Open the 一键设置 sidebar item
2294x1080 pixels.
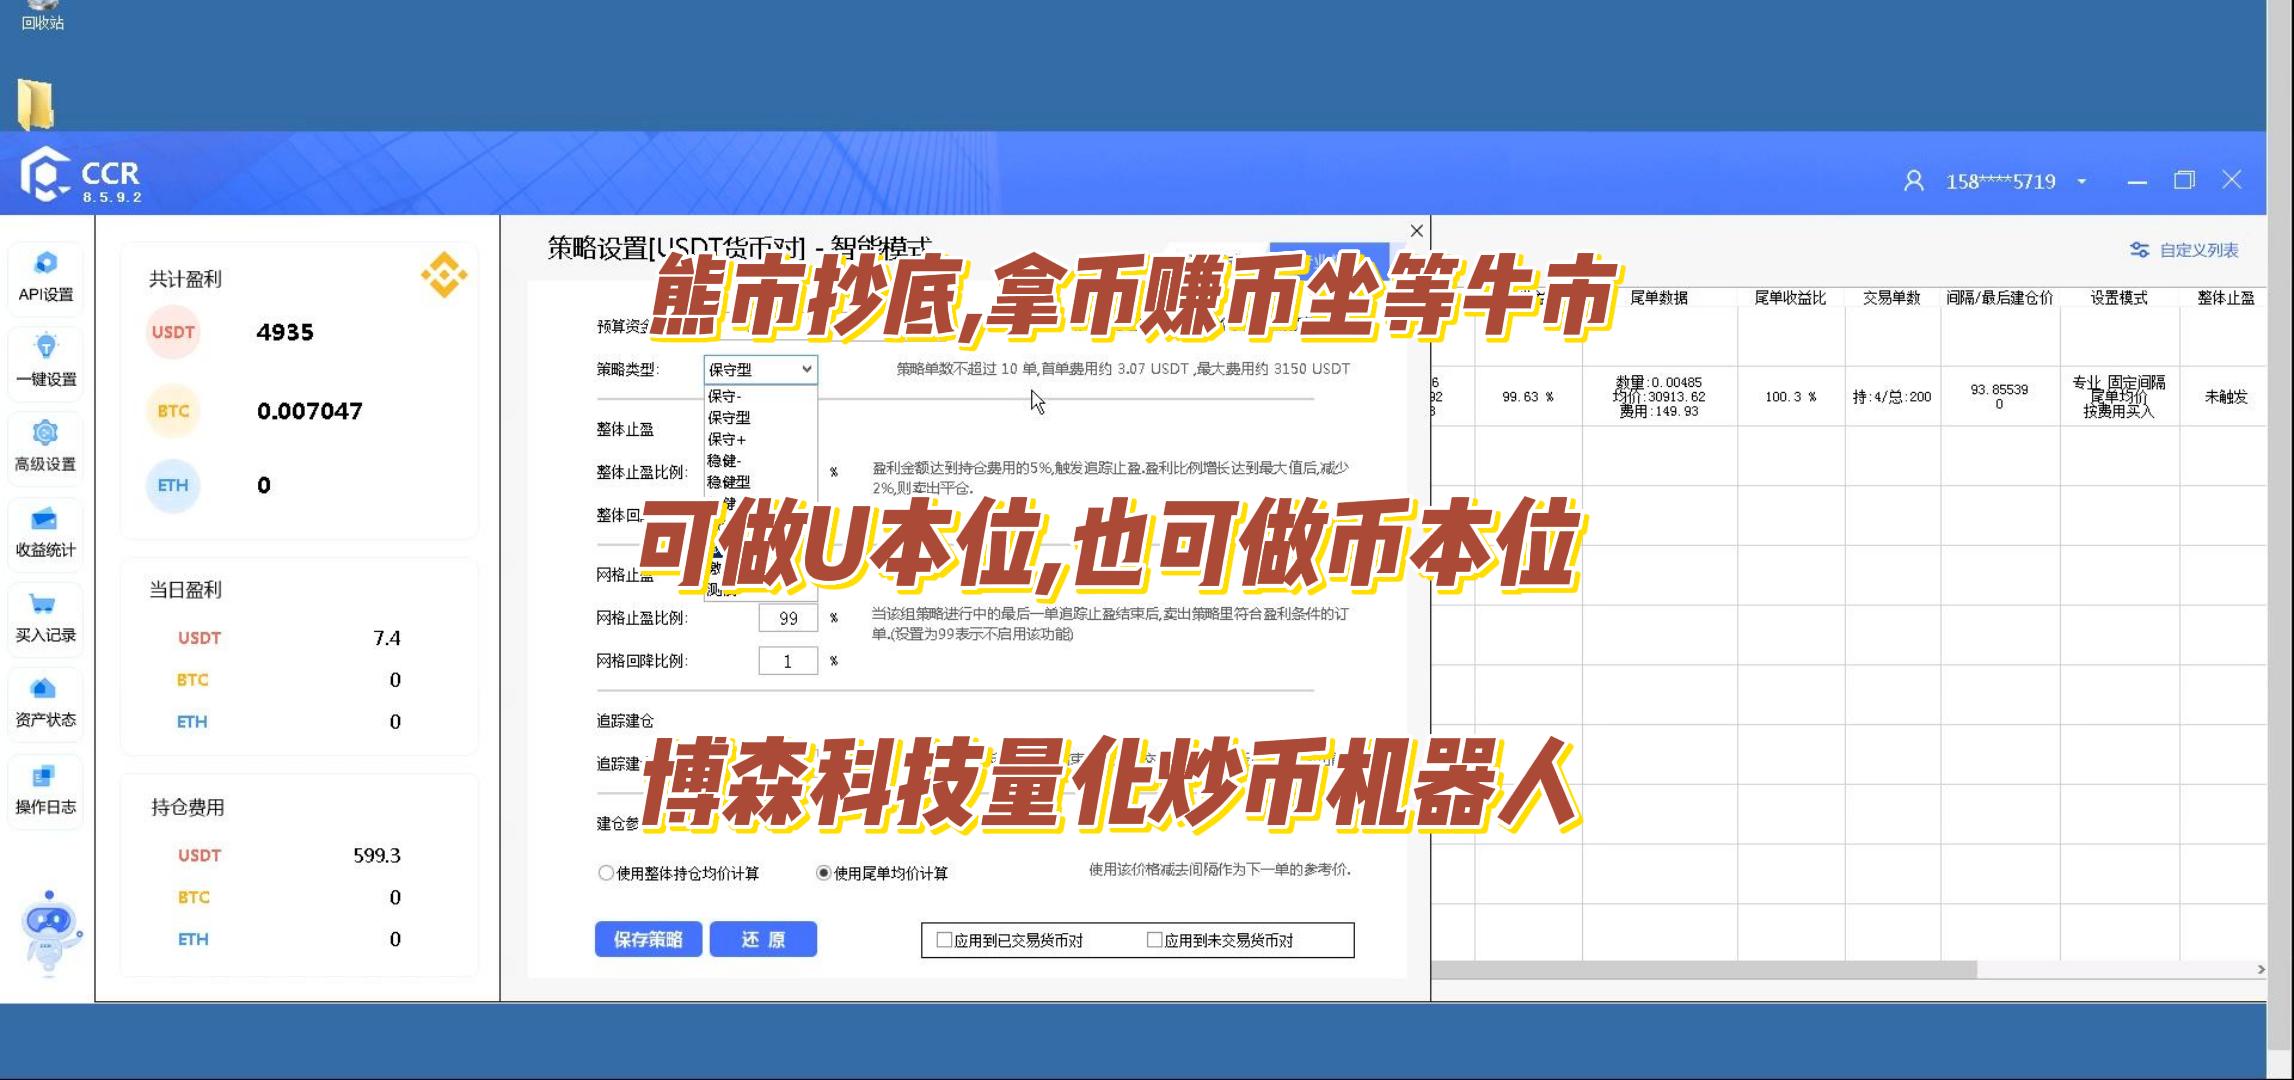click(45, 362)
